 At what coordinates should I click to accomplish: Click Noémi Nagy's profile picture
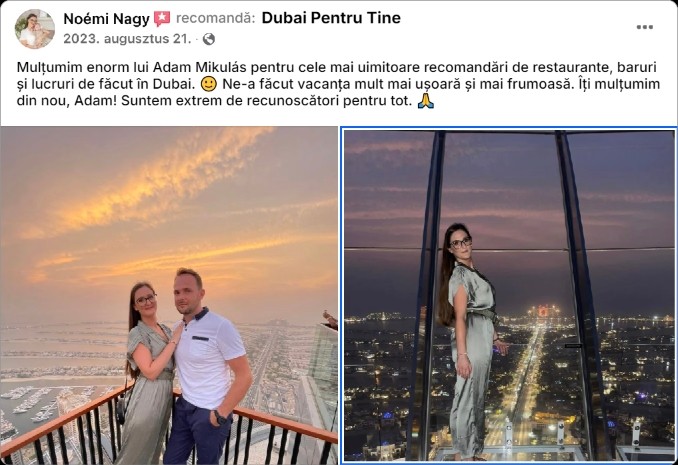(35, 29)
